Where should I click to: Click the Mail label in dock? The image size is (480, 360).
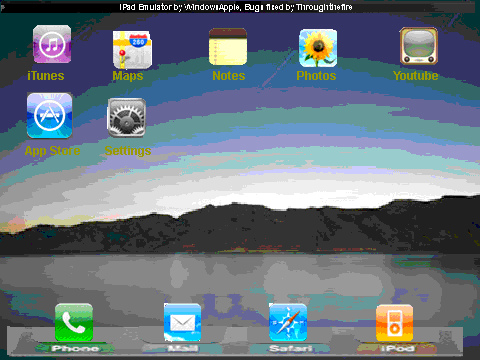pos(183,349)
